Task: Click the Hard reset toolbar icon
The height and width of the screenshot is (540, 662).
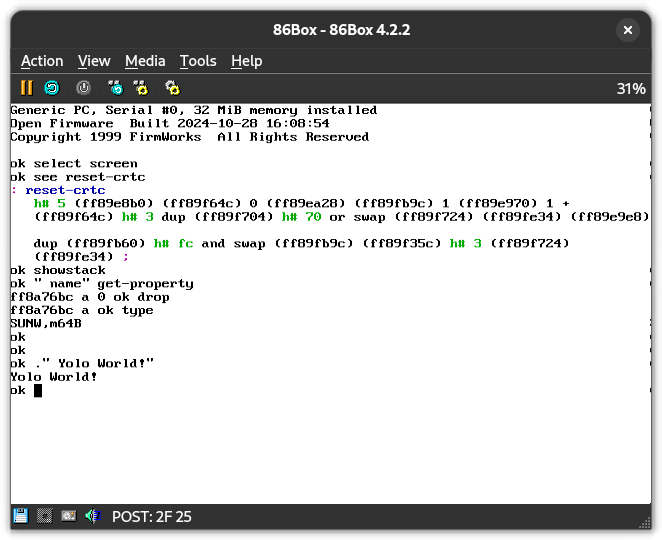Action: [x=52, y=88]
